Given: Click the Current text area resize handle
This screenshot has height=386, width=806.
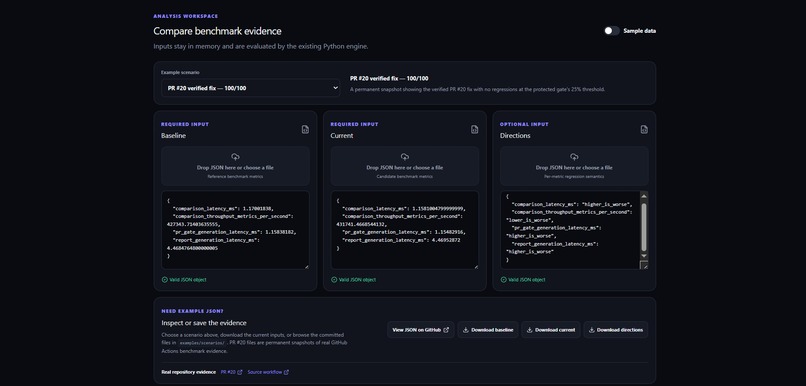Looking at the screenshot, I should point(476,266).
